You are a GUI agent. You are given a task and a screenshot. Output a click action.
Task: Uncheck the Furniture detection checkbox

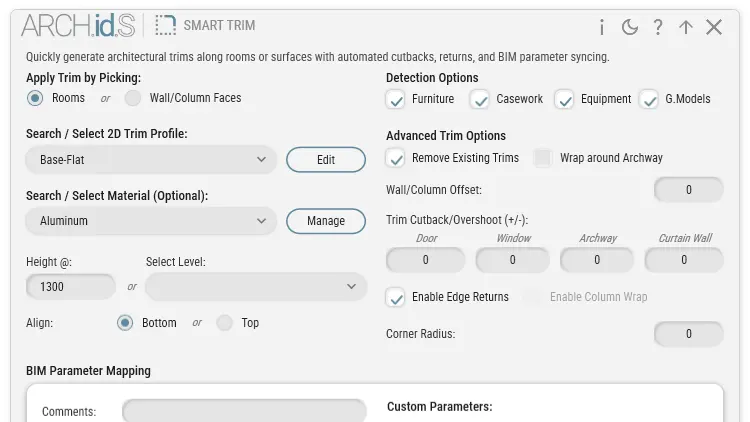[396, 100]
